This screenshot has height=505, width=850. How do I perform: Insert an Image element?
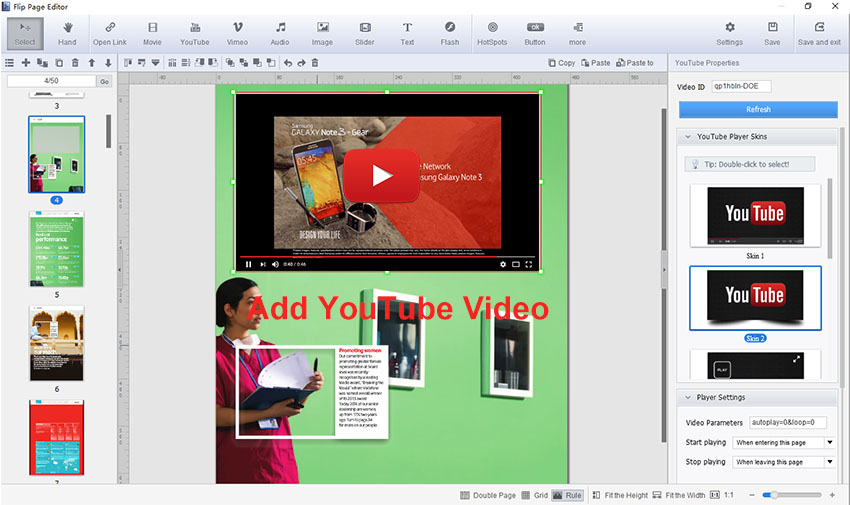tap(322, 33)
